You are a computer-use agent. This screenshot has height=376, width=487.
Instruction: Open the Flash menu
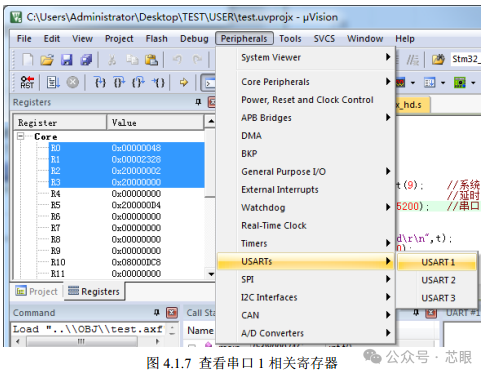point(156,39)
